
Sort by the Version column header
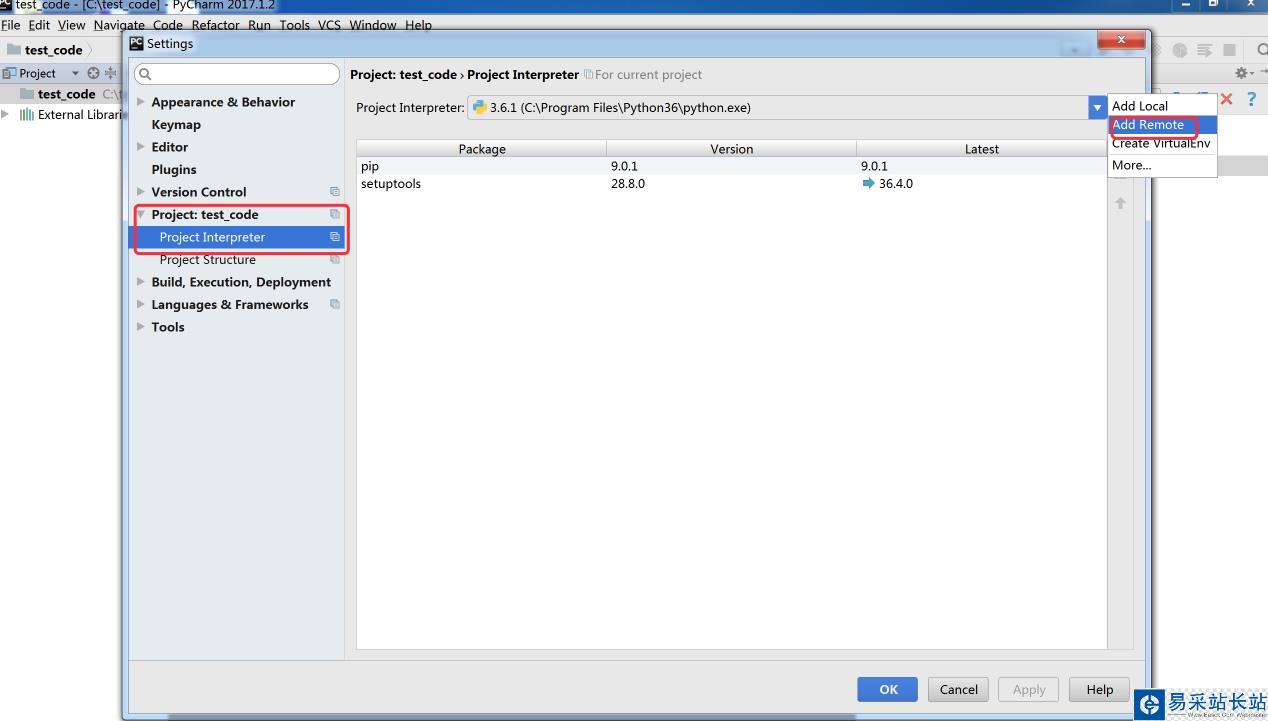(x=732, y=149)
